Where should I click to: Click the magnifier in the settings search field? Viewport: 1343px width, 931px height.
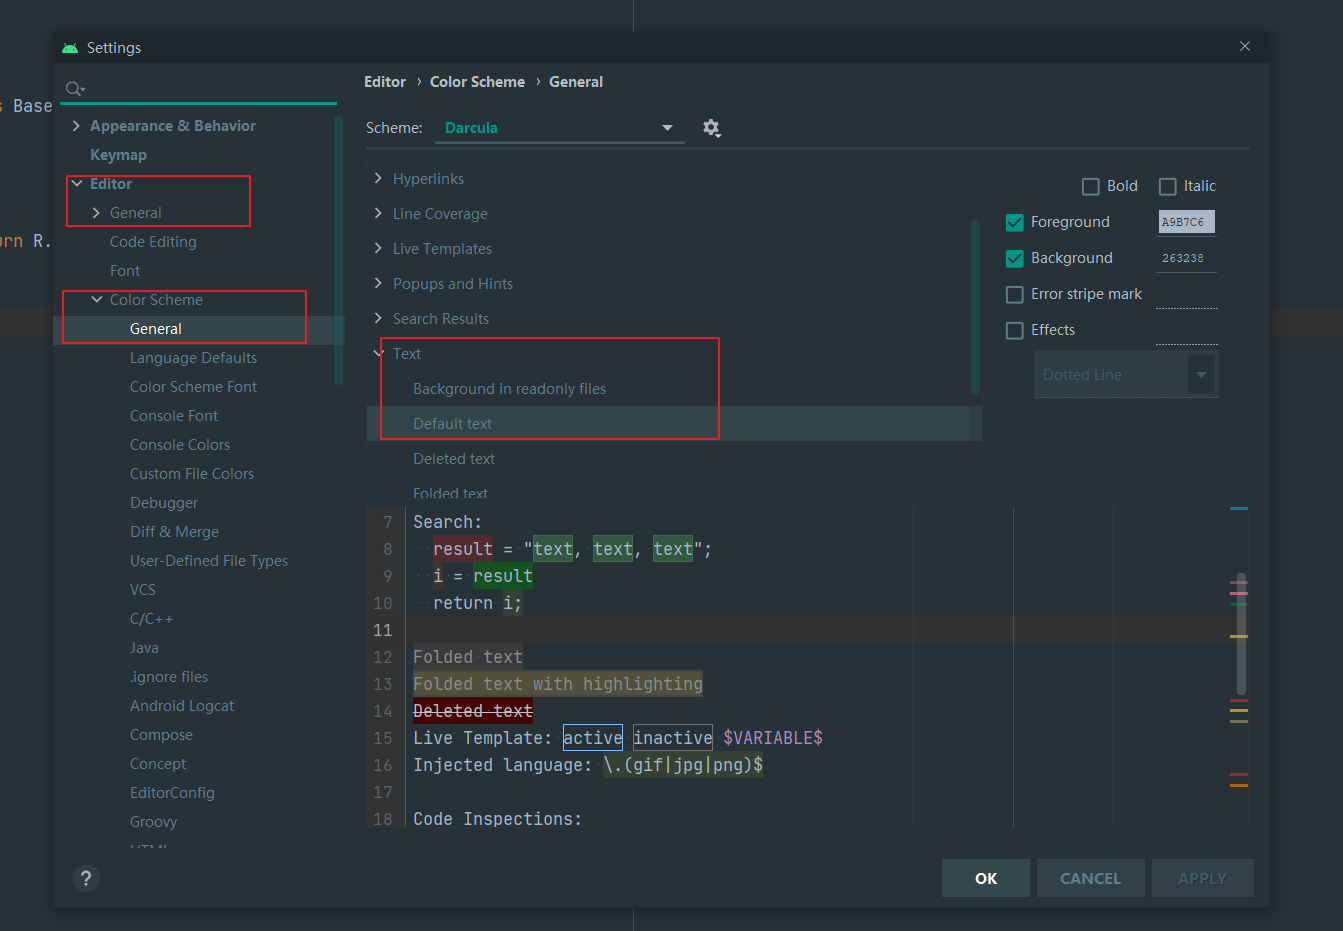point(73,88)
